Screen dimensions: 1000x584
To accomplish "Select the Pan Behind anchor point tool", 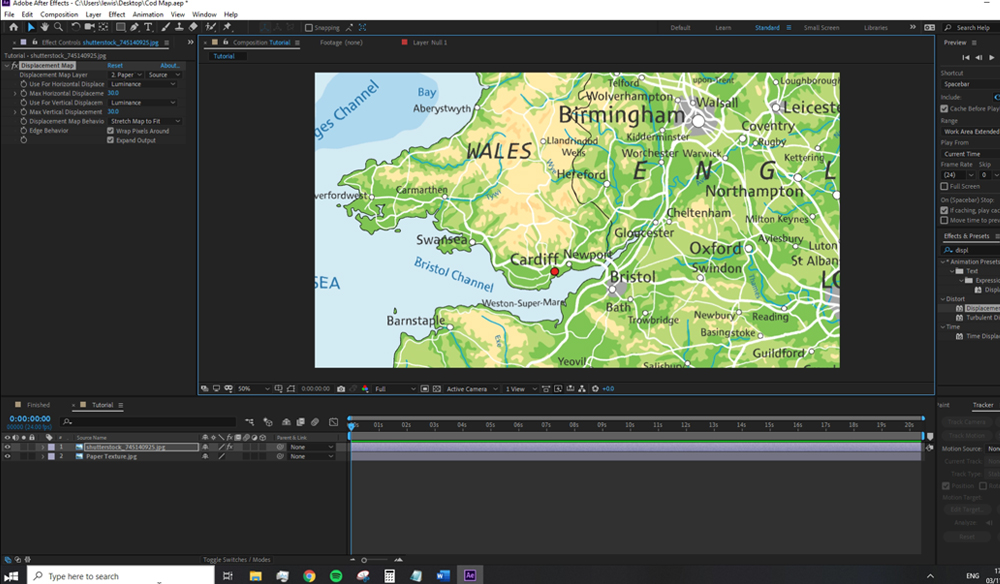I will (x=103, y=27).
